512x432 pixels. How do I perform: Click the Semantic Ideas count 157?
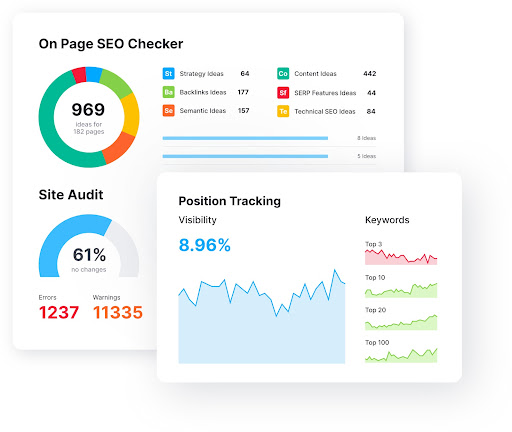(x=243, y=111)
